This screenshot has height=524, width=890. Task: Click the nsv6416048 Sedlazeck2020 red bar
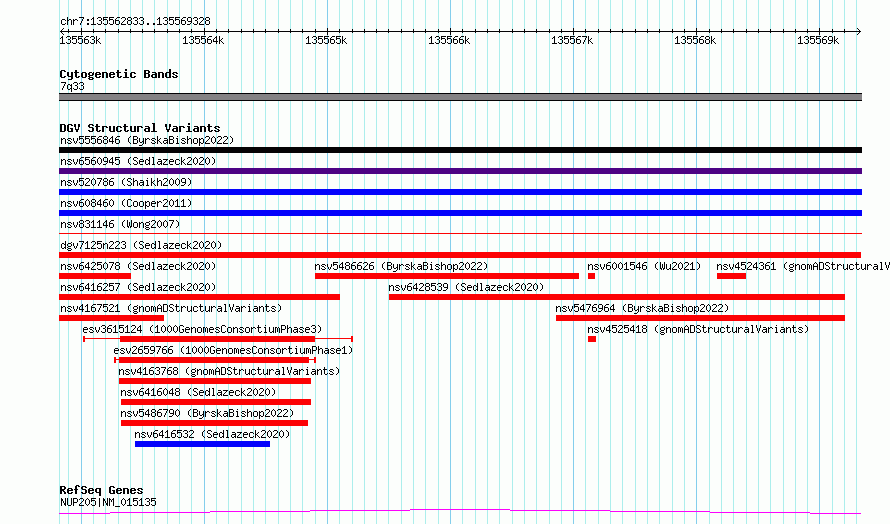point(216,402)
